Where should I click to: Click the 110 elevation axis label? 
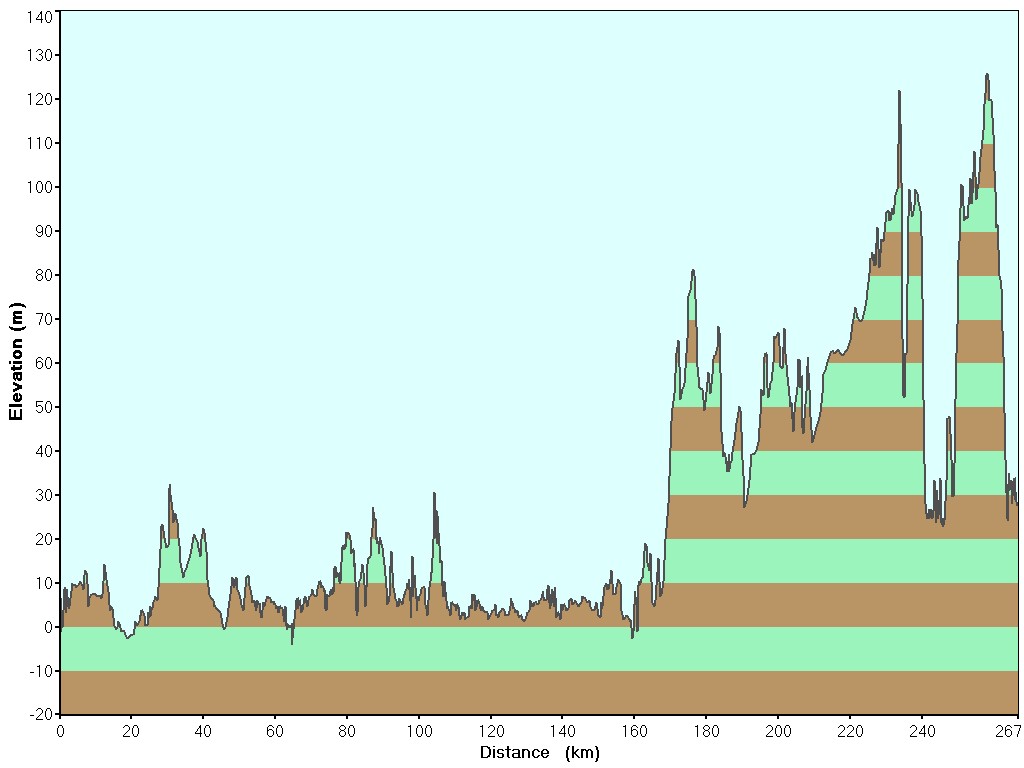pos(40,143)
